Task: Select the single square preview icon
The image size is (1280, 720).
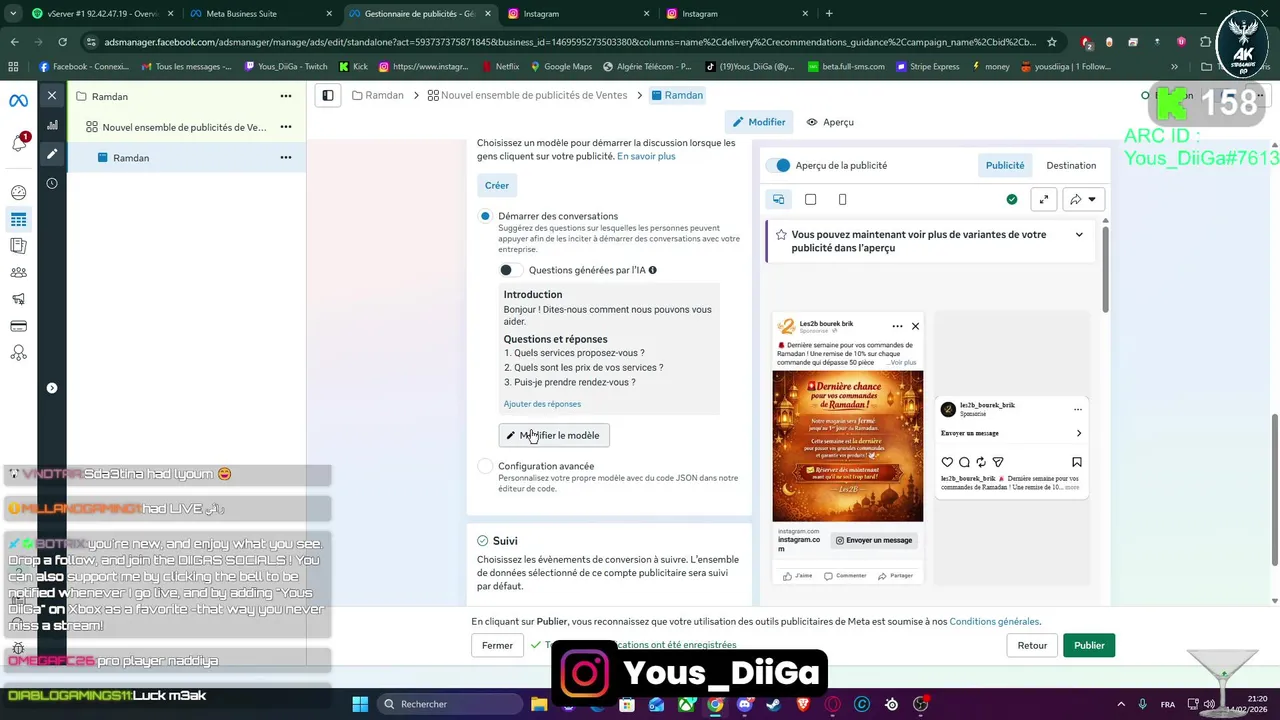Action: tap(810, 199)
